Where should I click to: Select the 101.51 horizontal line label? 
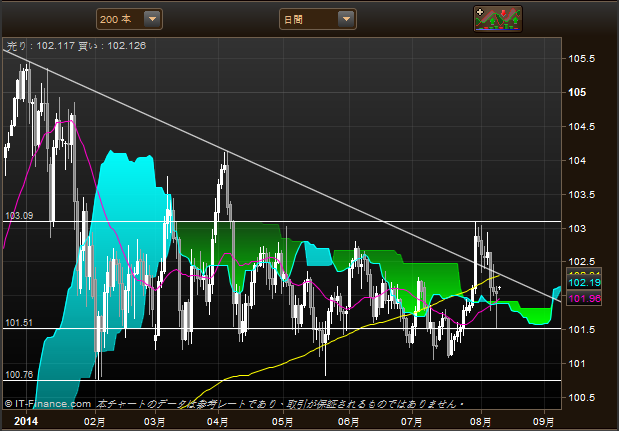19,323
